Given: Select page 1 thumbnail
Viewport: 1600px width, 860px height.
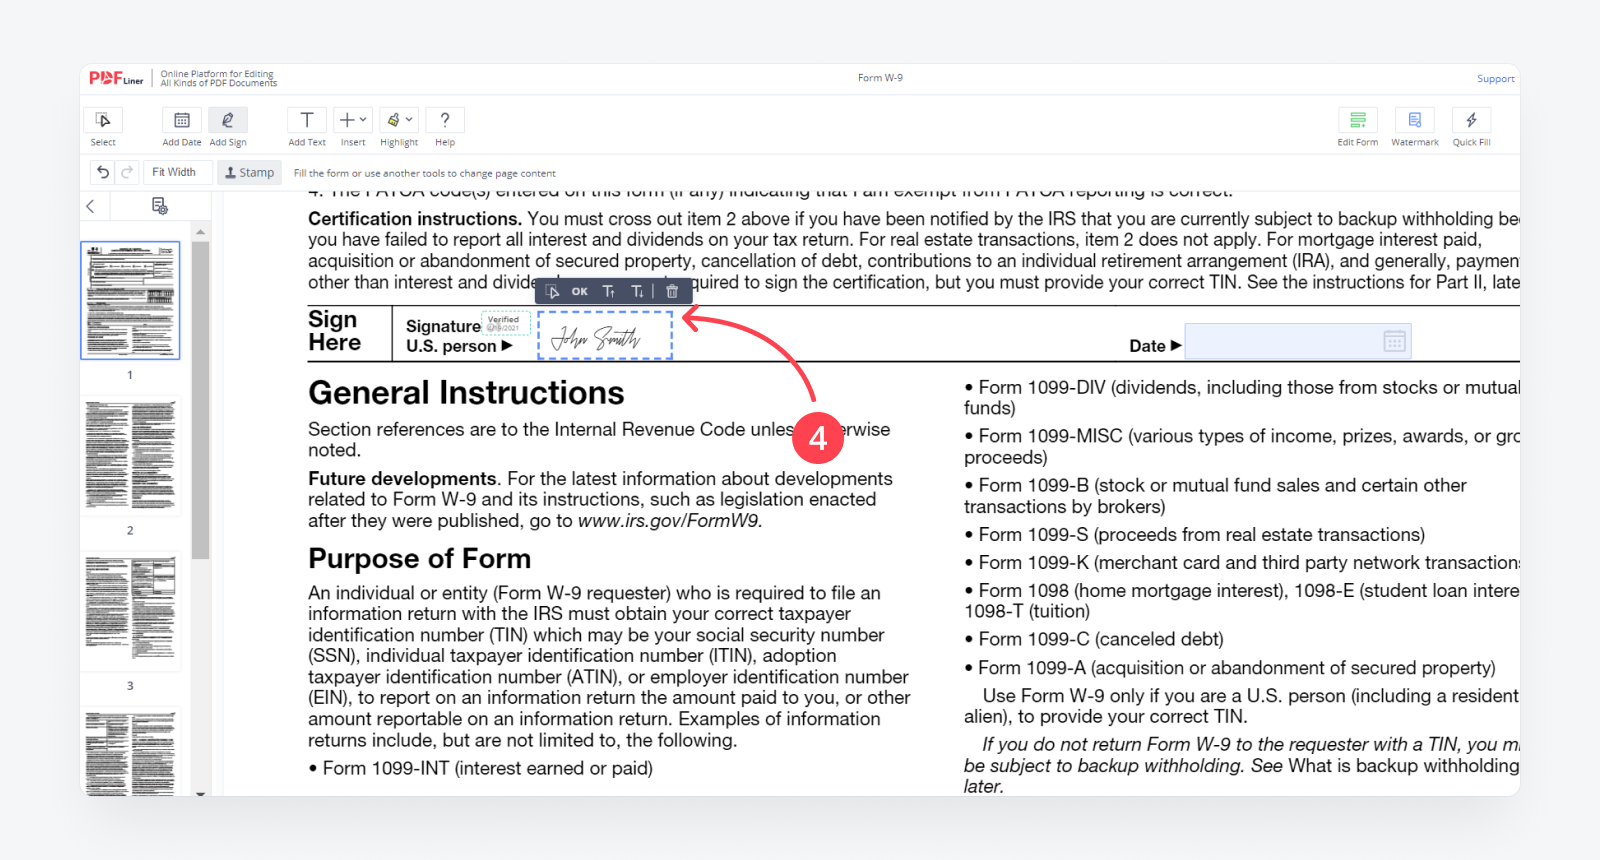Looking at the screenshot, I should (x=130, y=300).
